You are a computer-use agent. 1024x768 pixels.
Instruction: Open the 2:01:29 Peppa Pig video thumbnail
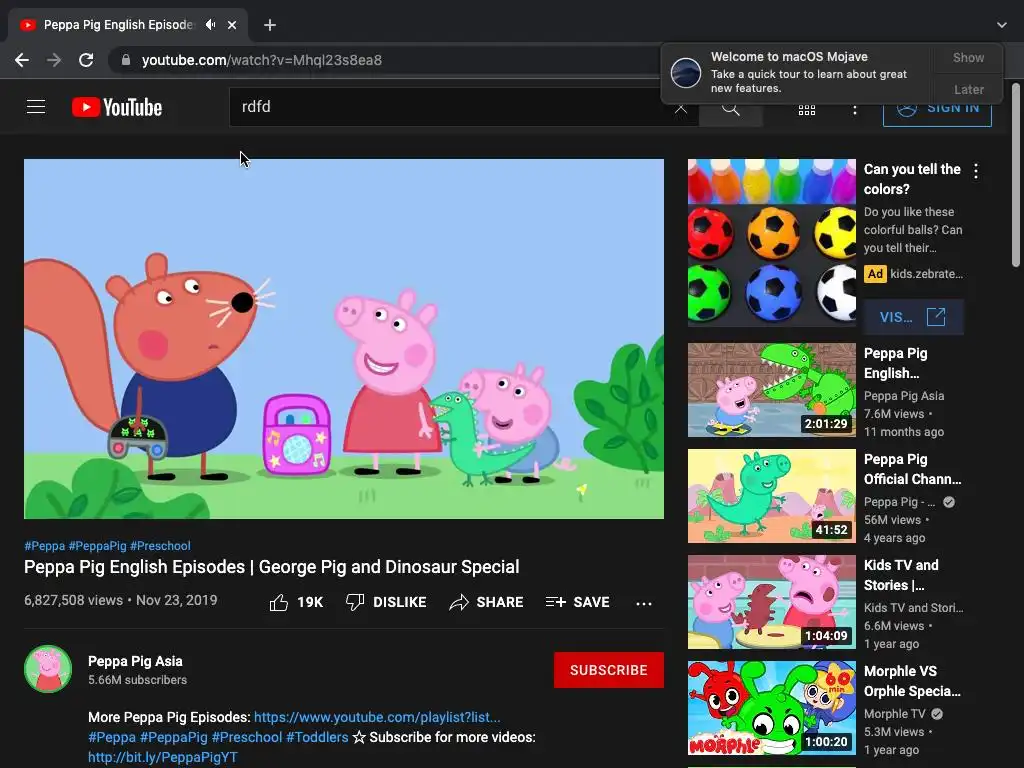click(772, 390)
